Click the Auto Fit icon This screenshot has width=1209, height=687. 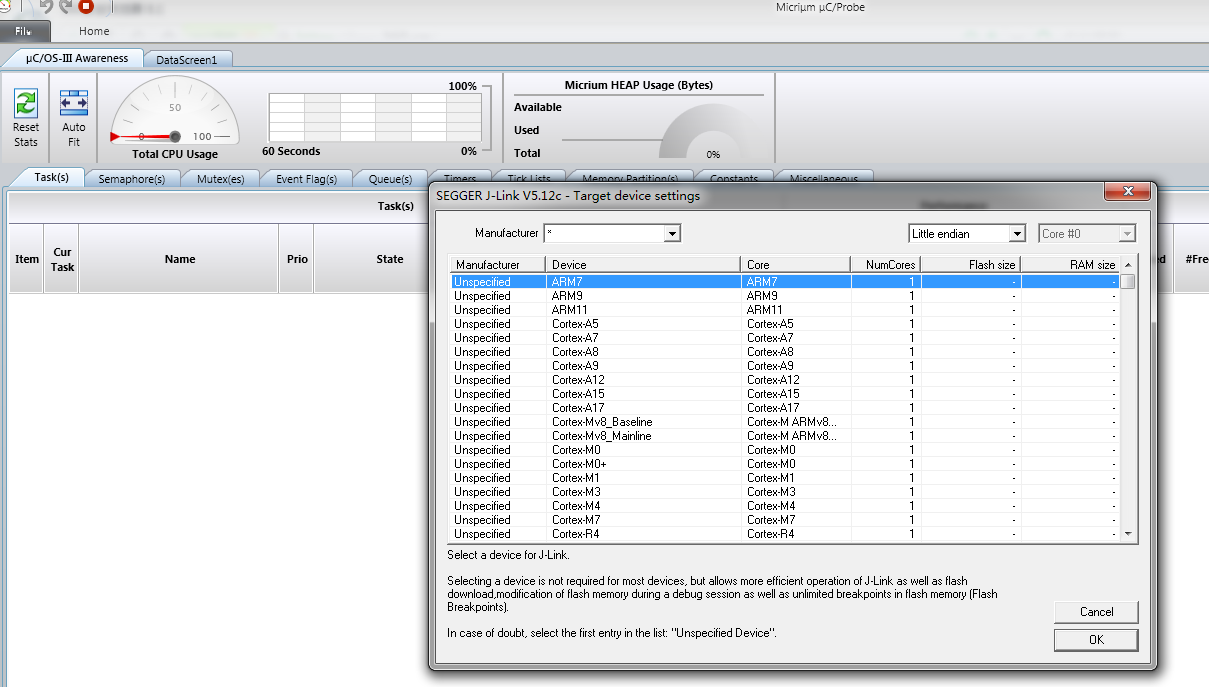pos(74,103)
